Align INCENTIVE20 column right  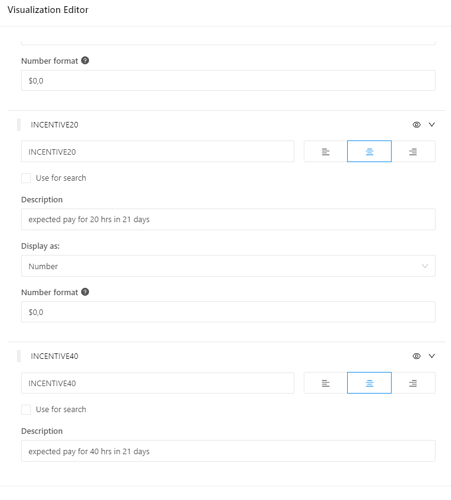(x=413, y=152)
